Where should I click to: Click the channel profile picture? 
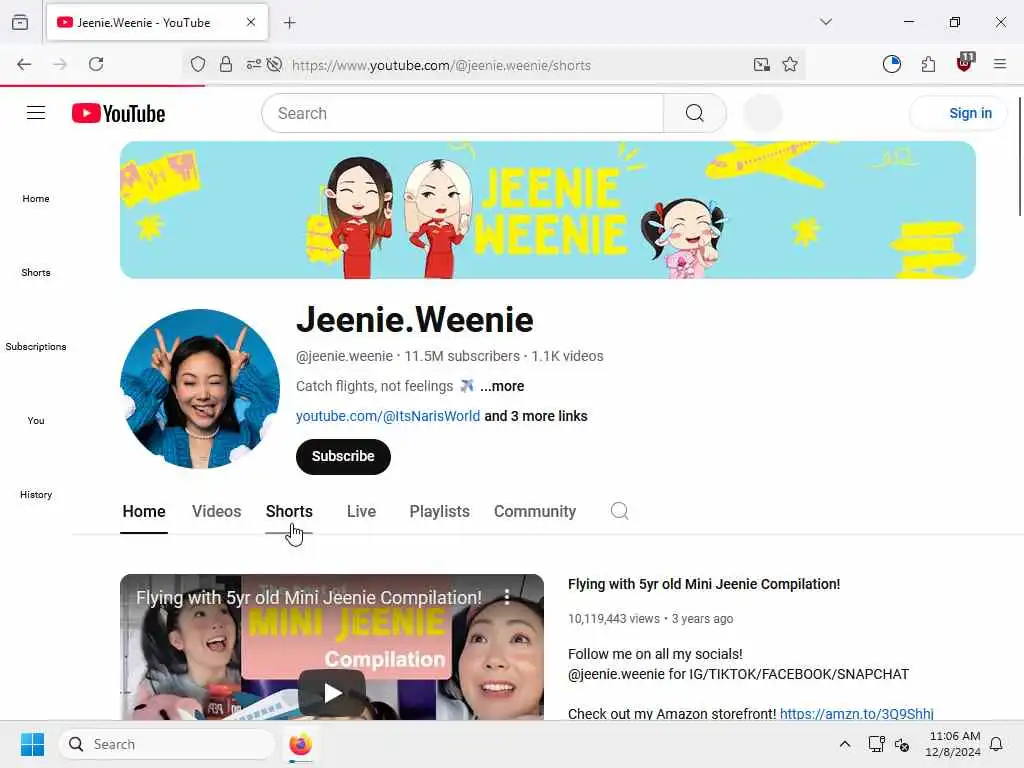[200, 389]
